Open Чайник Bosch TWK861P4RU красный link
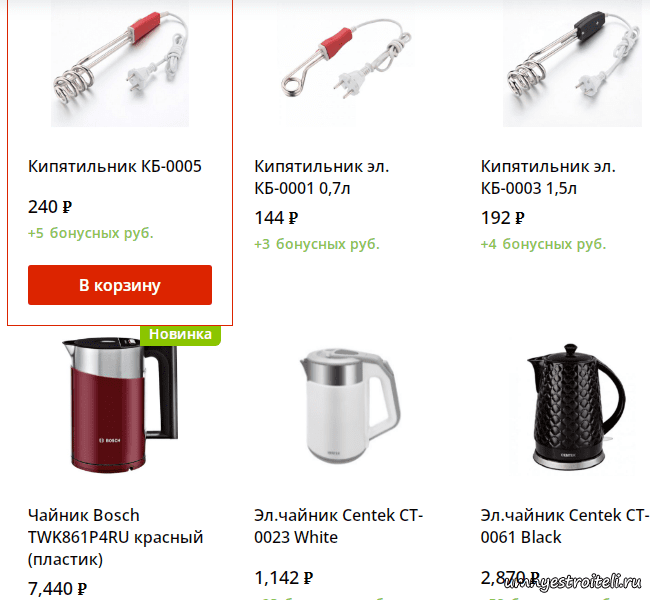 click(x=116, y=537)
